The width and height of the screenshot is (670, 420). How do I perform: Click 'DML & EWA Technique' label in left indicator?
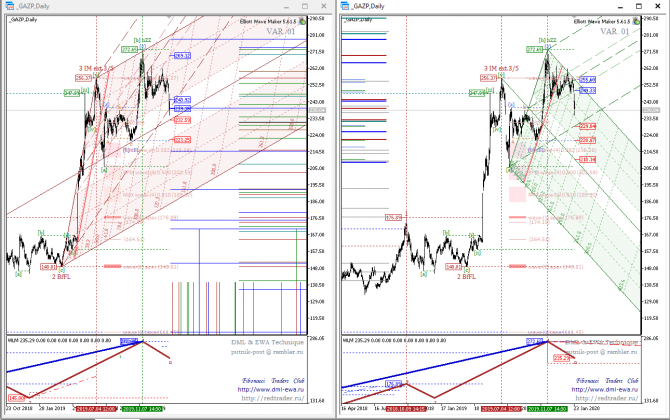coord(267,342)
